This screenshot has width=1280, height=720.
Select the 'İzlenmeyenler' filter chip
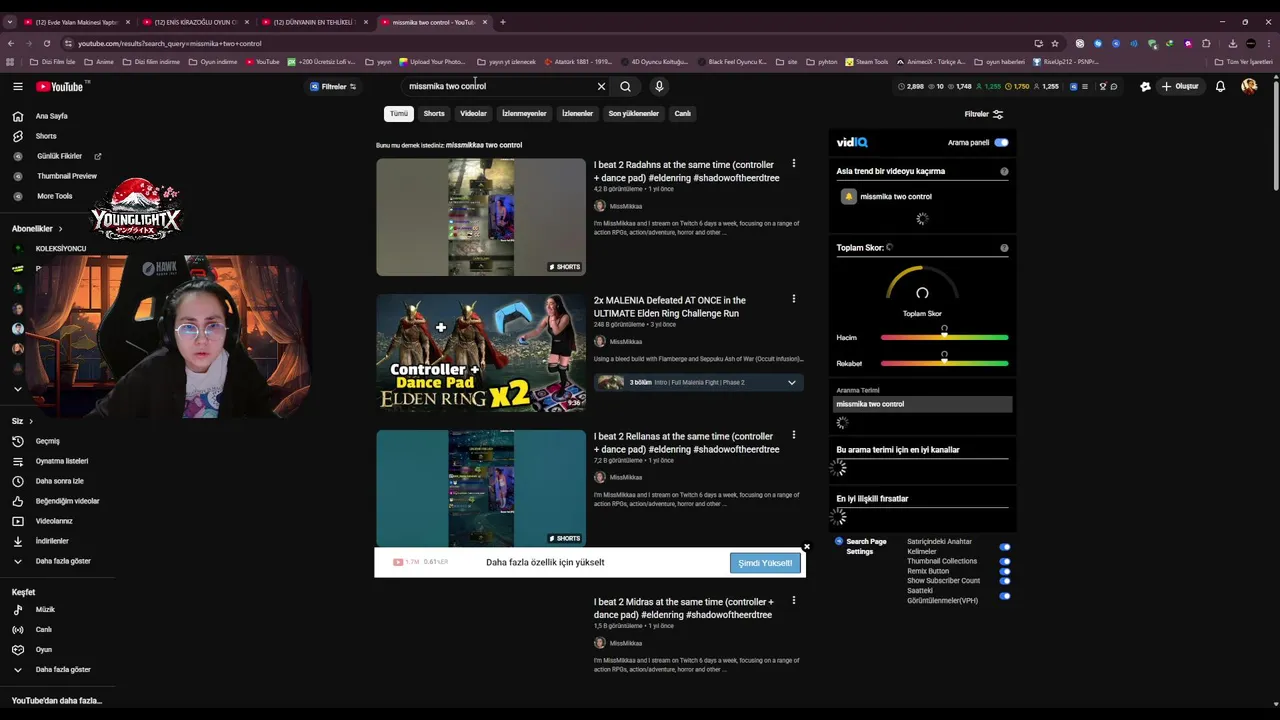tap(524, 114)
